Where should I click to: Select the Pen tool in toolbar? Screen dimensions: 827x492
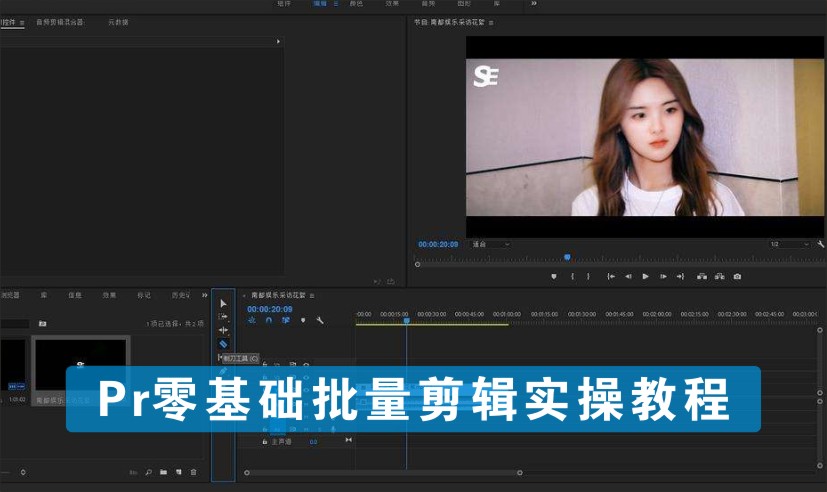pyautogui.click(x=223, y=371)
